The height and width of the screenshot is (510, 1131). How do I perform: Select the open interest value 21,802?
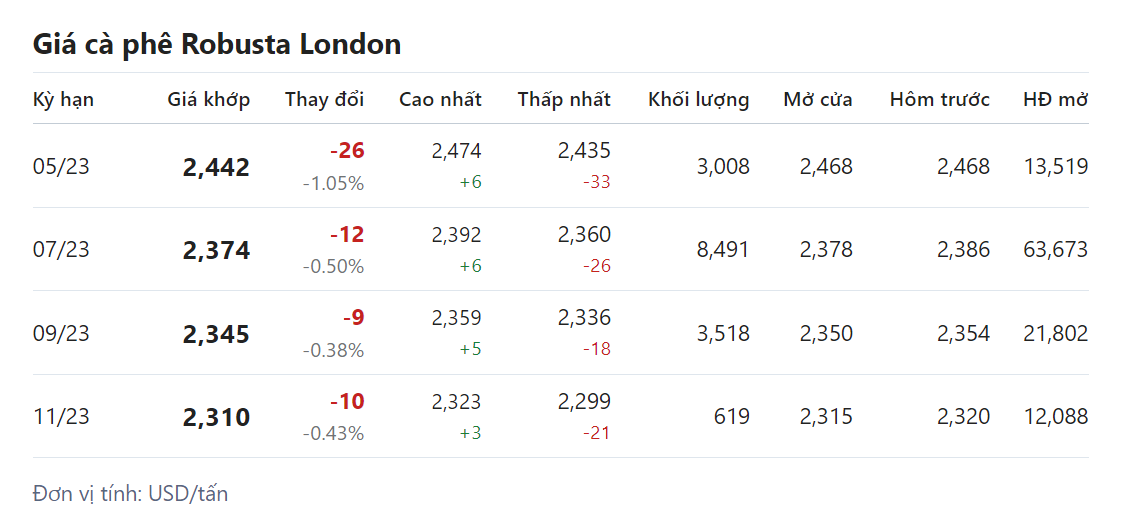tap(1055, 333)
